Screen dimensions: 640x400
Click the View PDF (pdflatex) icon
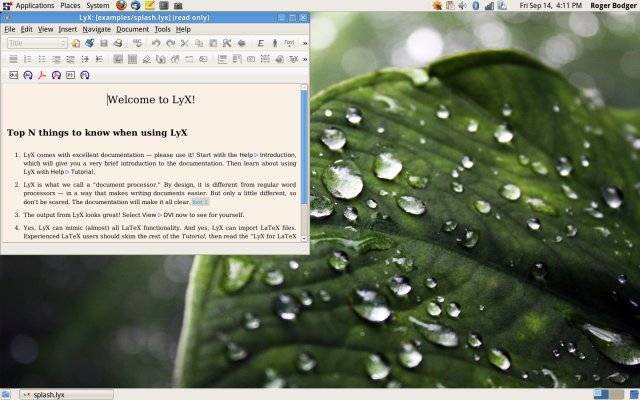42,75
